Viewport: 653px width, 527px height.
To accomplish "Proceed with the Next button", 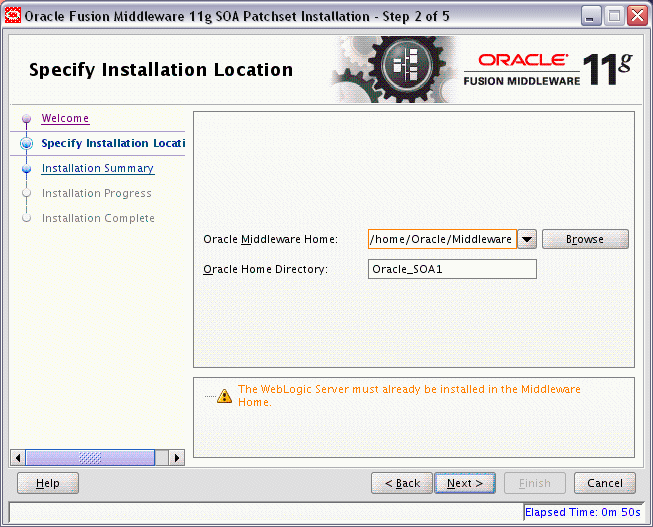I will 465,483.
